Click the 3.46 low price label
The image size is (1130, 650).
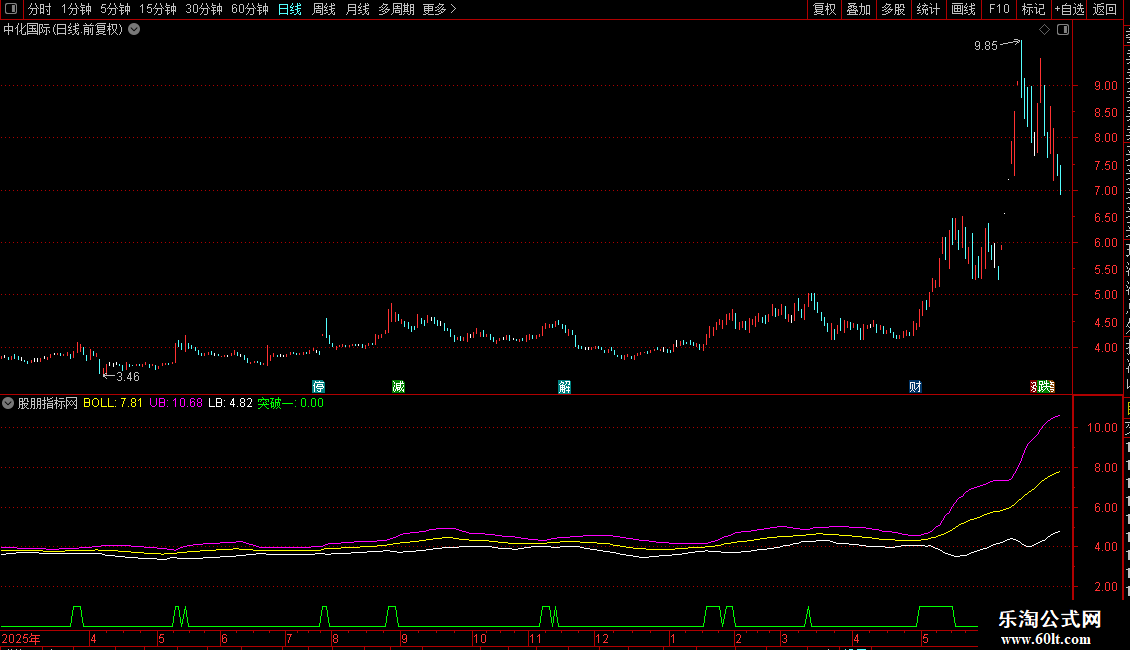[128, 377]
